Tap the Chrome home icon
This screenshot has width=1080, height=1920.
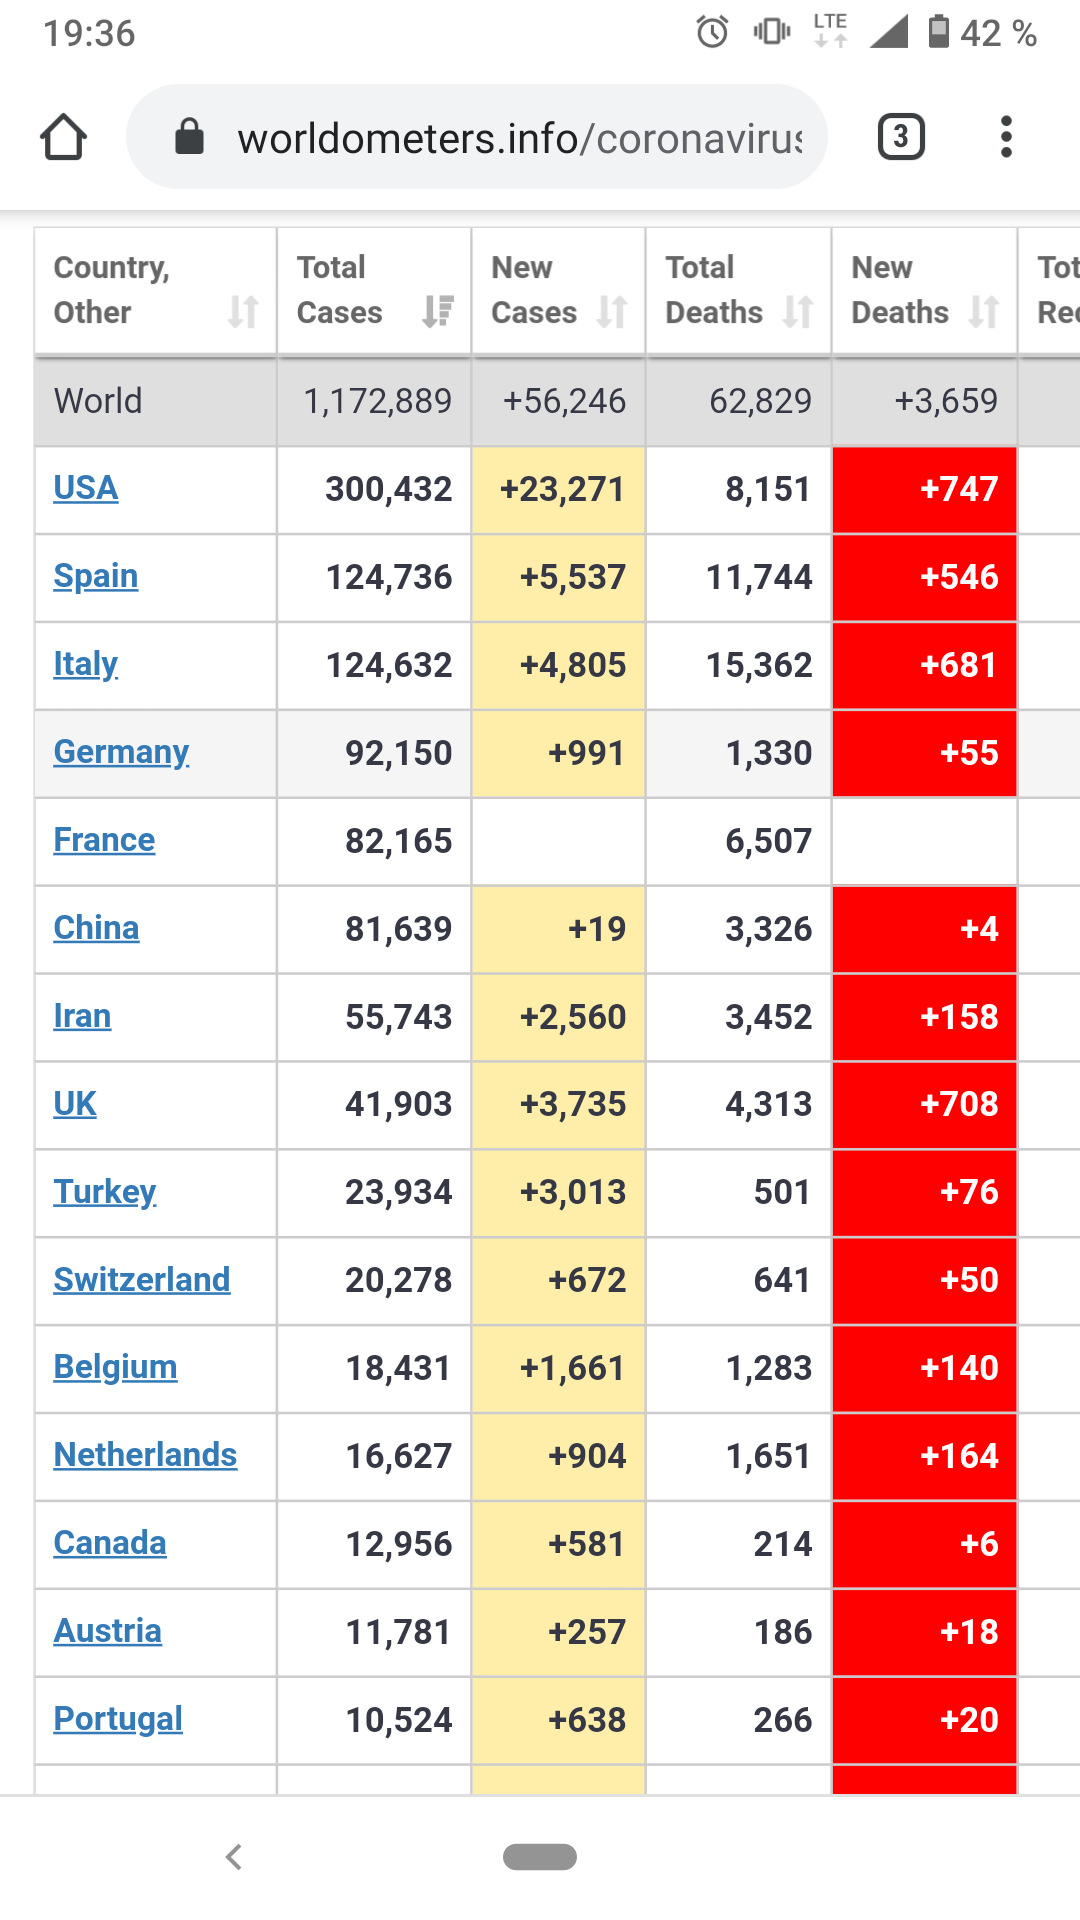coord(63,137)
